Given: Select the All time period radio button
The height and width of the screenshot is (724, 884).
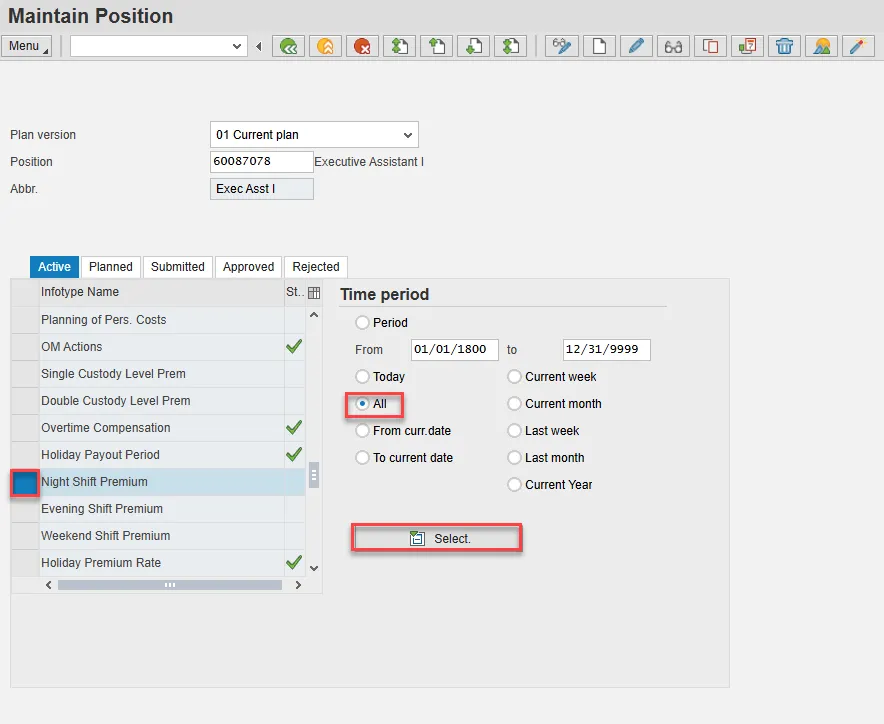Looking at the screenshot, I should 363,404.
